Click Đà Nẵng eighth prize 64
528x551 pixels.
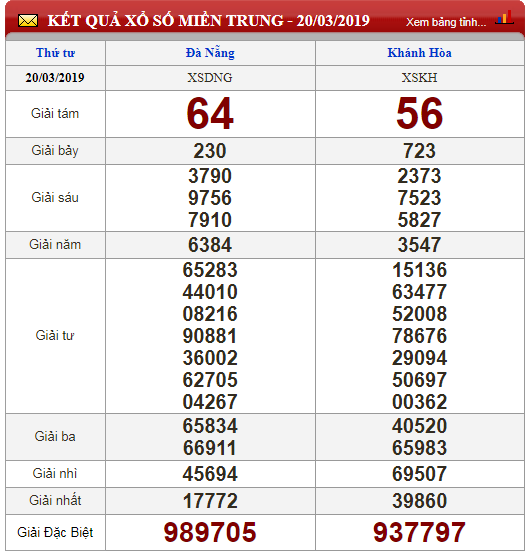pos(210,114)
